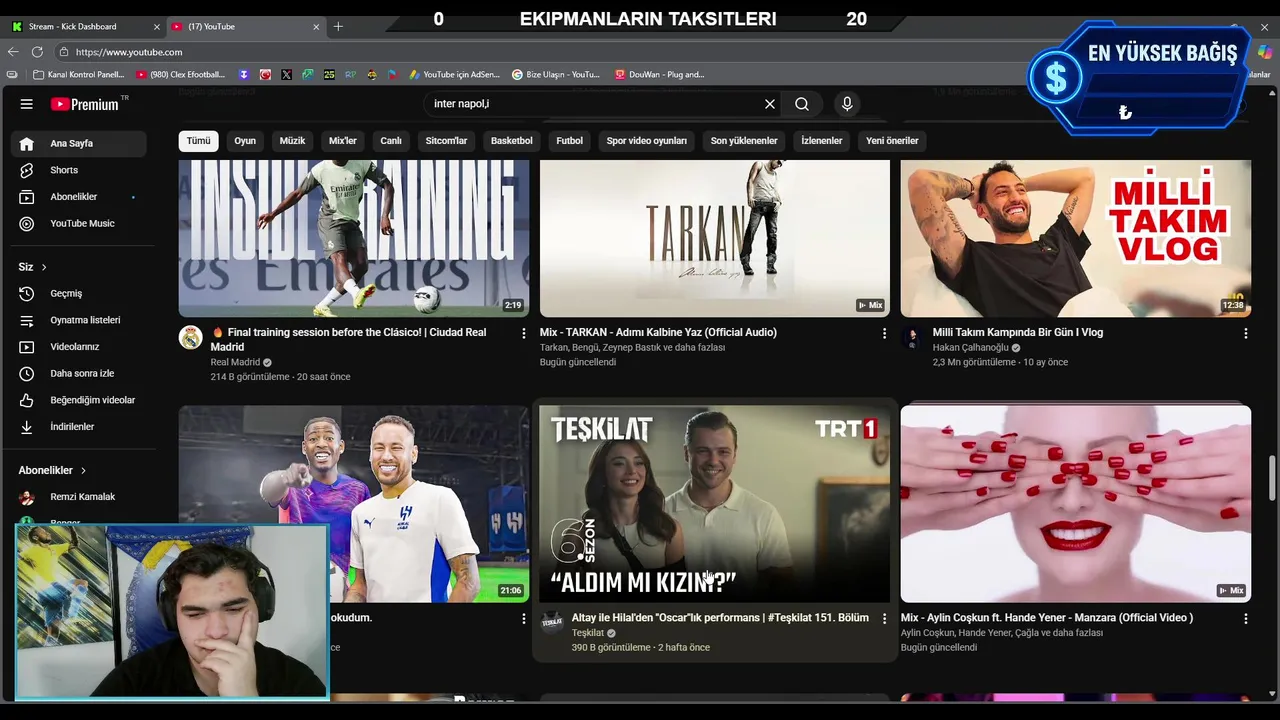Open the Altay ile Hilal'den Teşkilat video title
The image size is (1280, 720).
(720, 618)
